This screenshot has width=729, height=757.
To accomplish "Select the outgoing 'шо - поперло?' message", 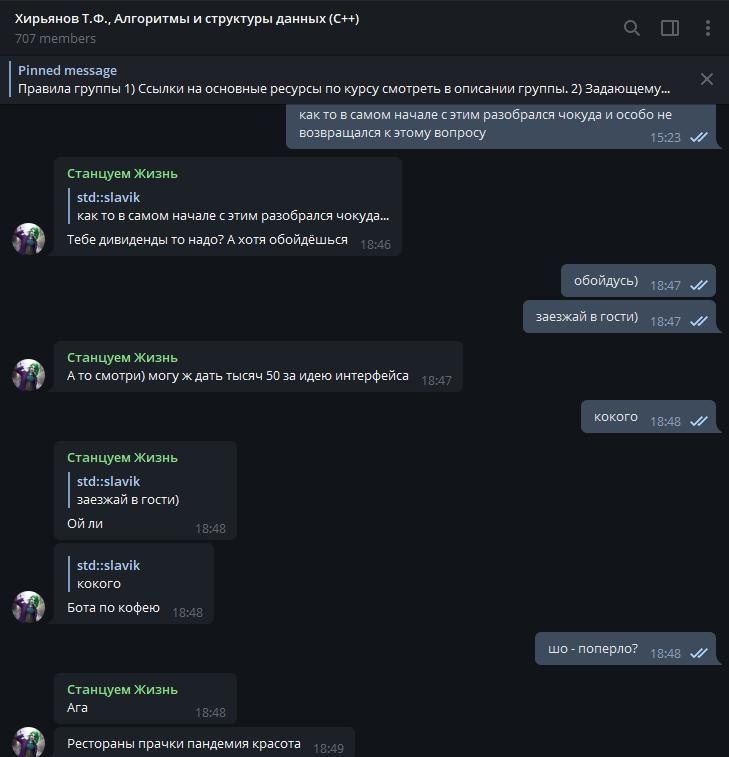I will (625, 649).
